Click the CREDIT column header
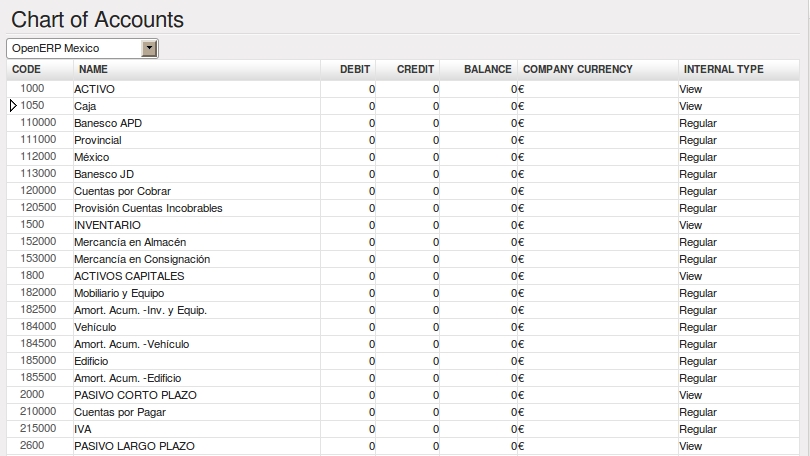Image resolution: width=810 pixels, height=456 pixels. (x=415, y=69)
